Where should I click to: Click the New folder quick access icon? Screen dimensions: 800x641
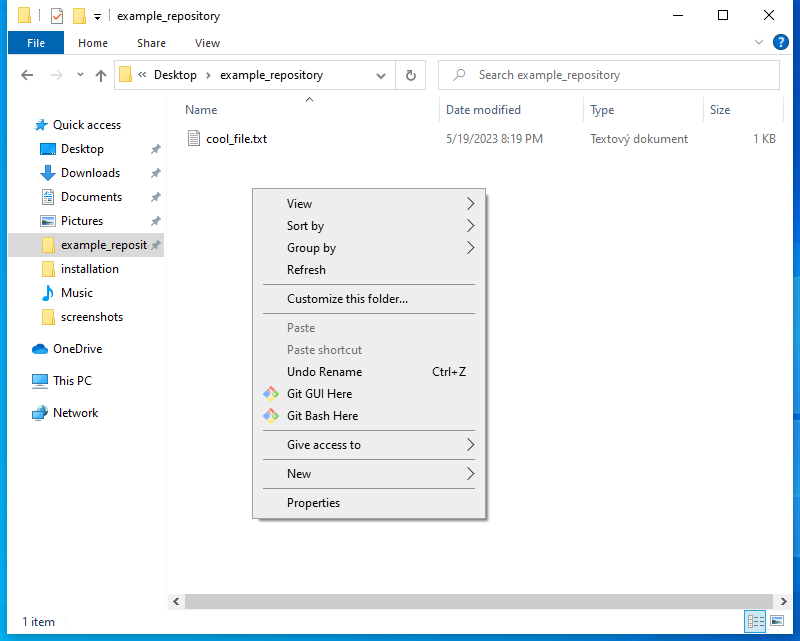point(79,16)
